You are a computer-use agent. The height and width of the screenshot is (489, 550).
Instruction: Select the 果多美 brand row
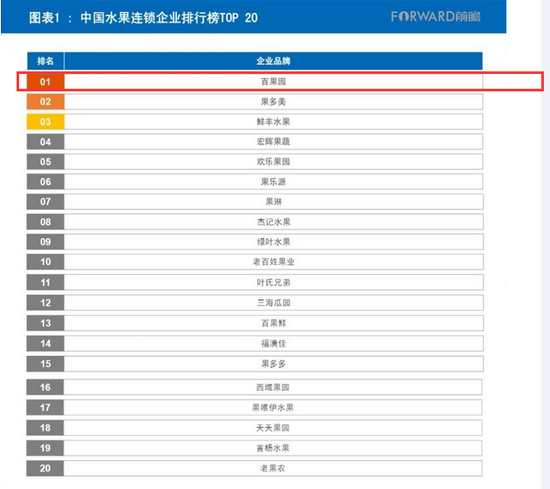(x=255, y=102)
